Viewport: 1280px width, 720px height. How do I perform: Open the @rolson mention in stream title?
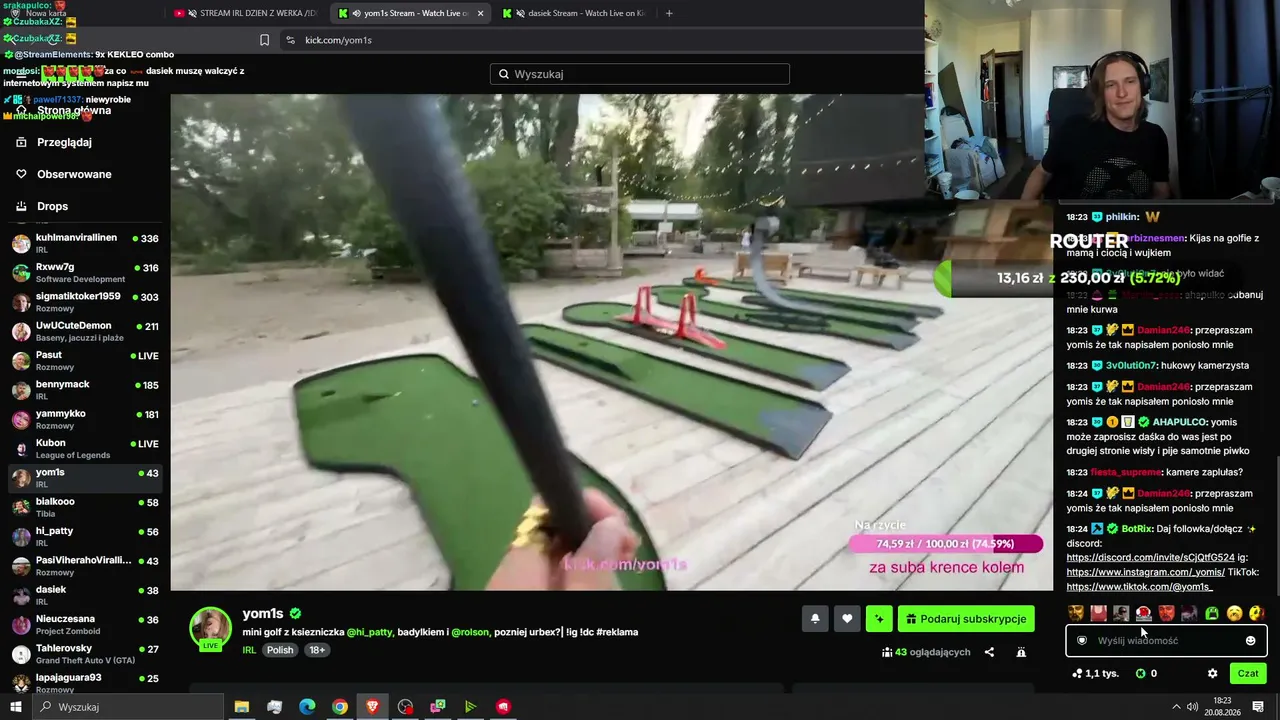[x=470, y=632]
